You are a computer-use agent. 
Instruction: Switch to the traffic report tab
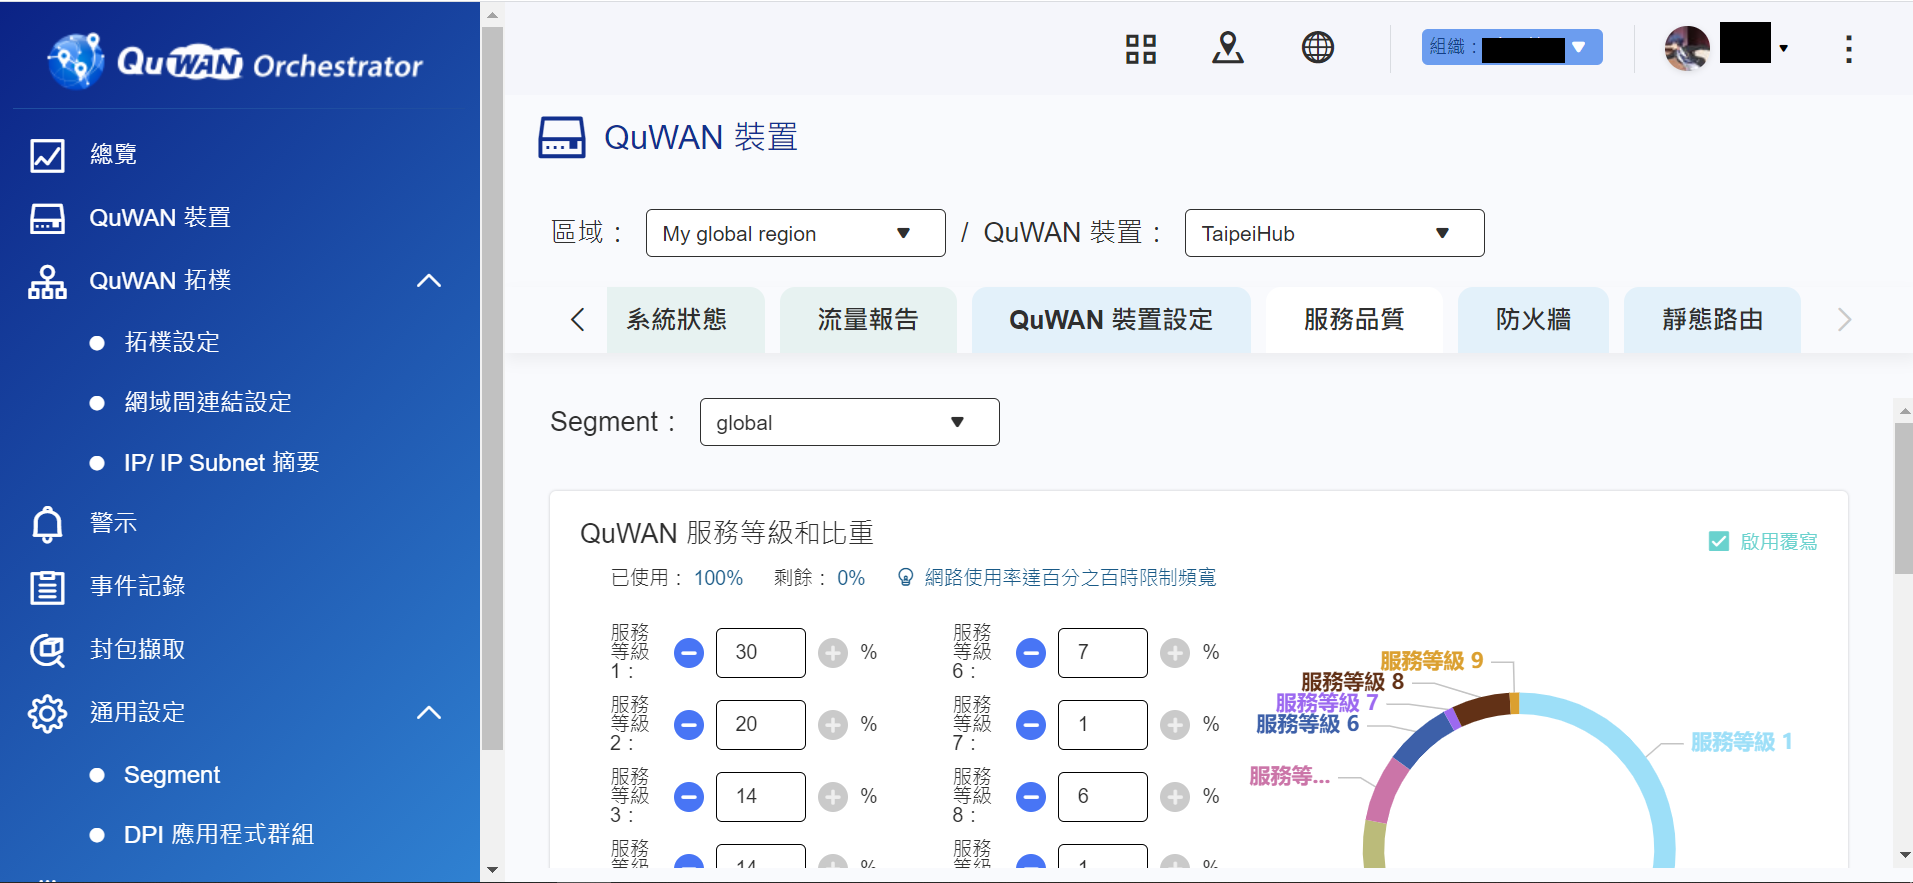point(867,320)
